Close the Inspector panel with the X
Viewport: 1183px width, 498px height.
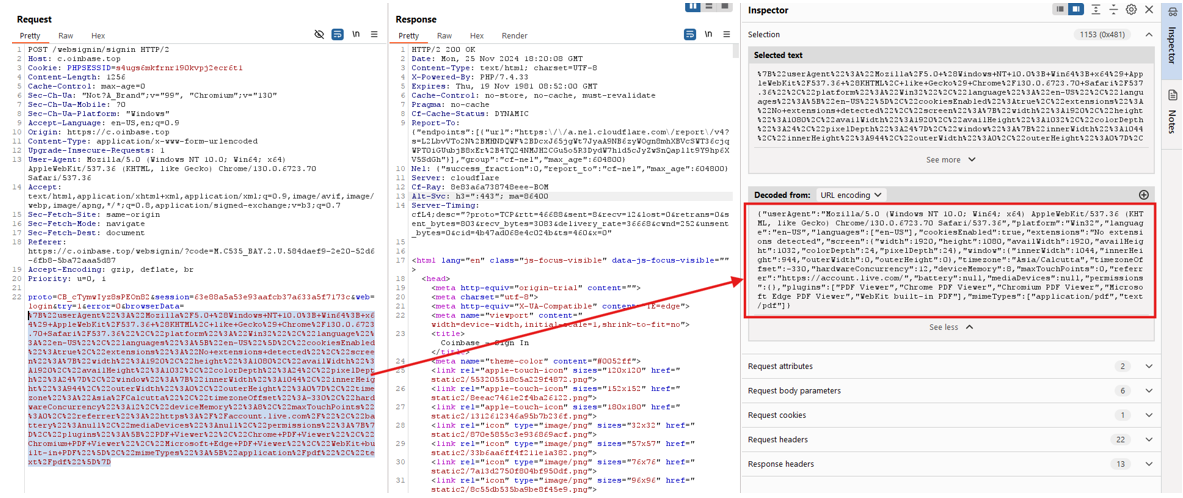(1149, 10)
